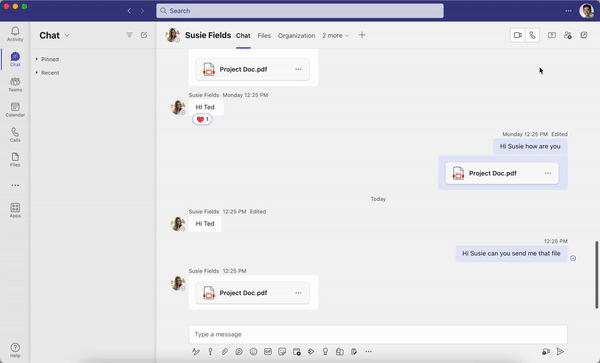This screenshot has width=600, height=363.
Task: Open Calendar from the left rail
Action: pos(15,109)
